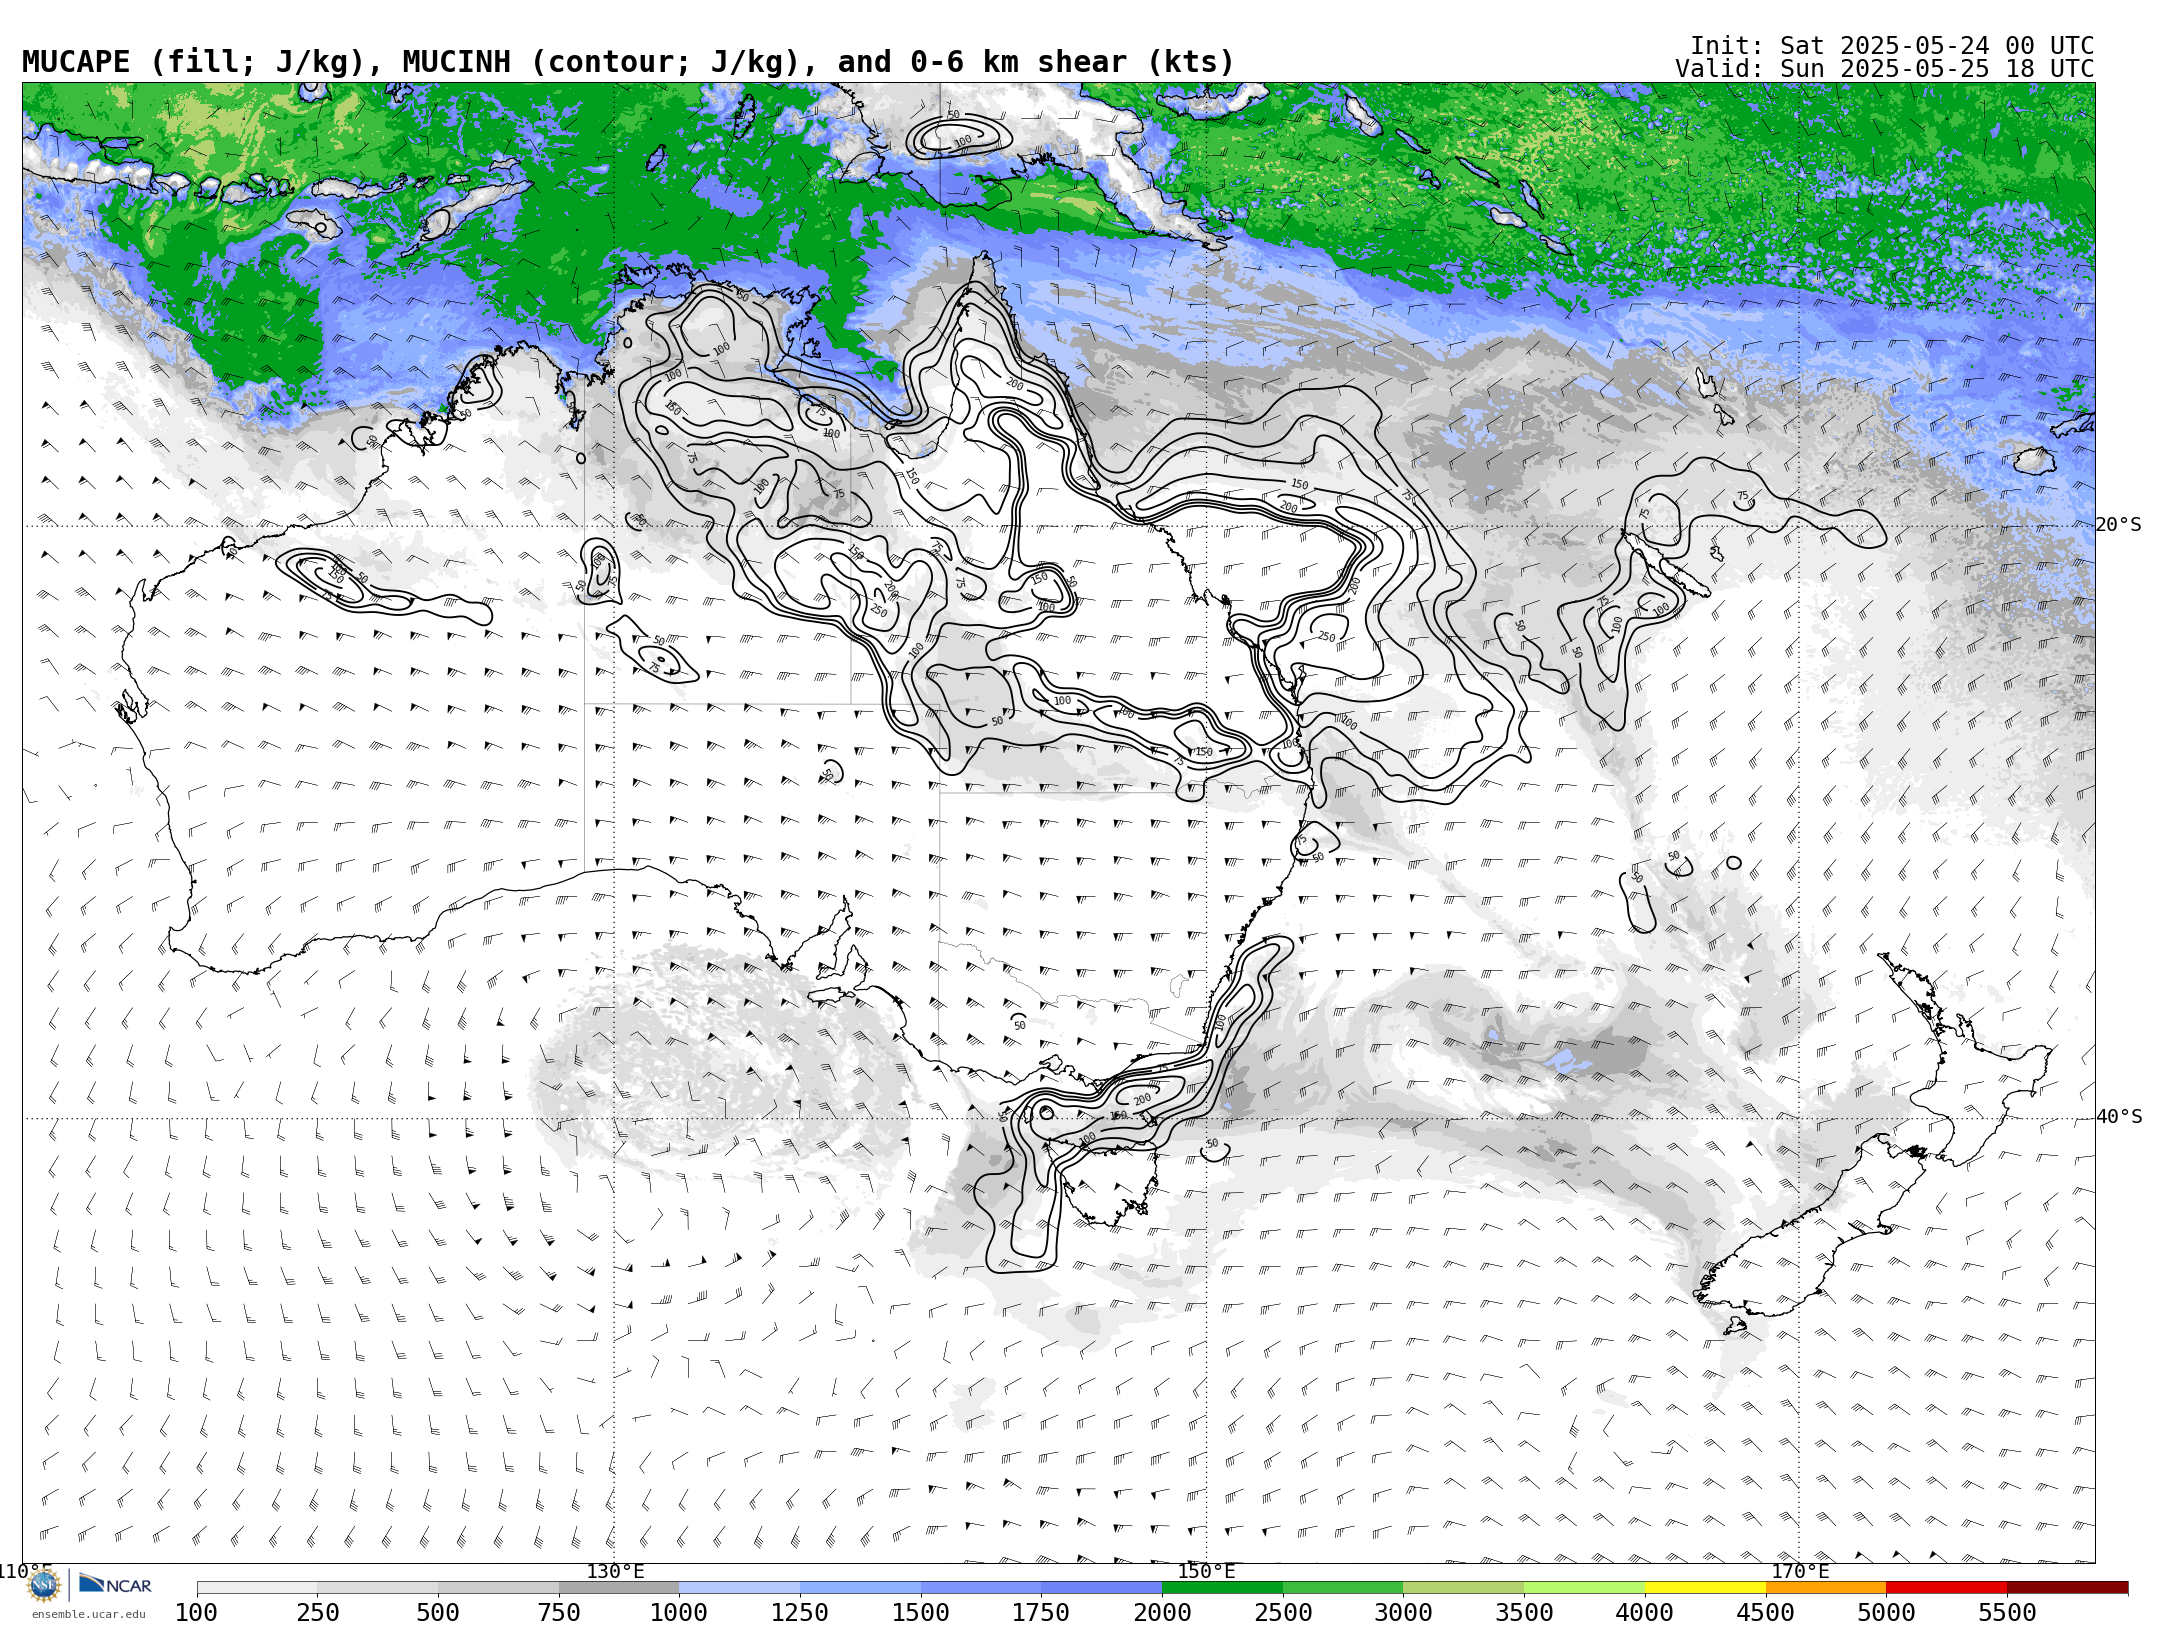Pick the yellow 4000–4500 colorbar segment
2160x1626 pixels.
[x=1705, y=1588]
